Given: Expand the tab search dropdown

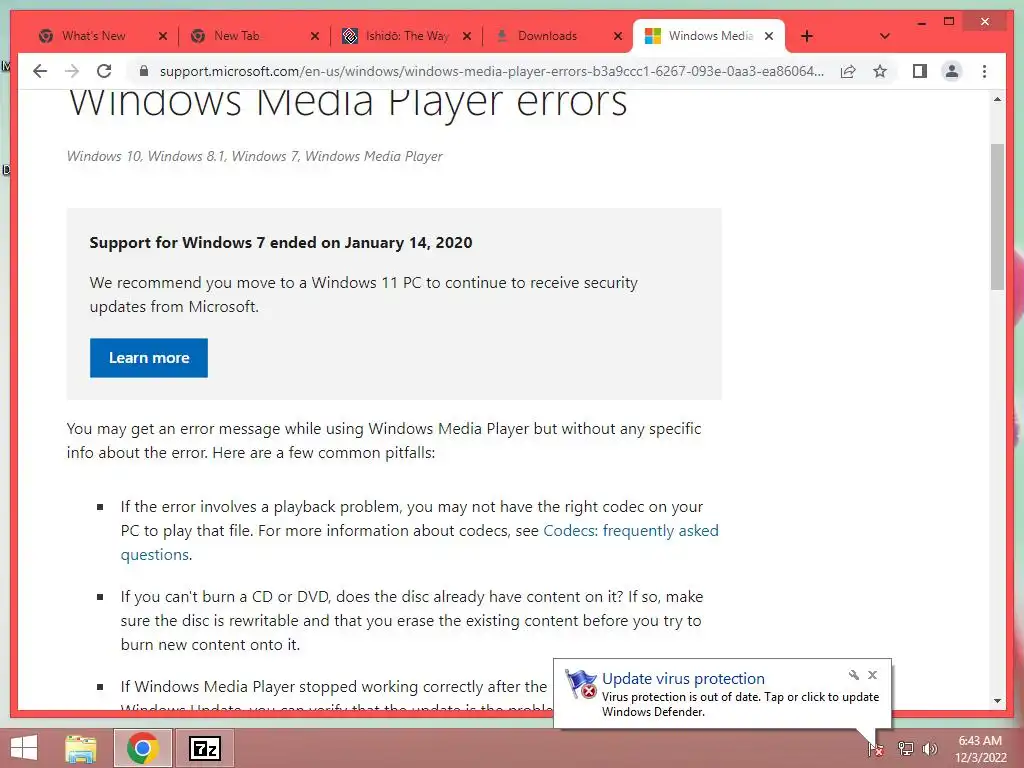Looking at the screenshot, I should point(884,36).
